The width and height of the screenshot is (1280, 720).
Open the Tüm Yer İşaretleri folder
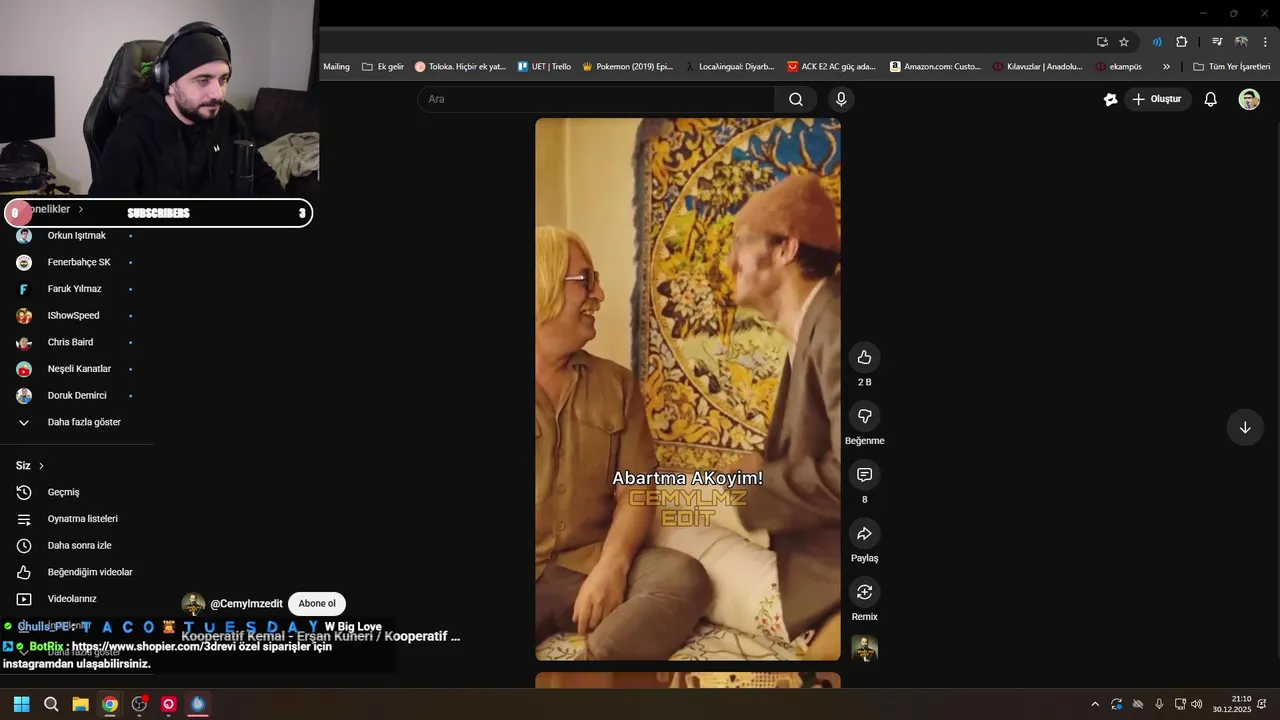click(x=1231, y=67)
